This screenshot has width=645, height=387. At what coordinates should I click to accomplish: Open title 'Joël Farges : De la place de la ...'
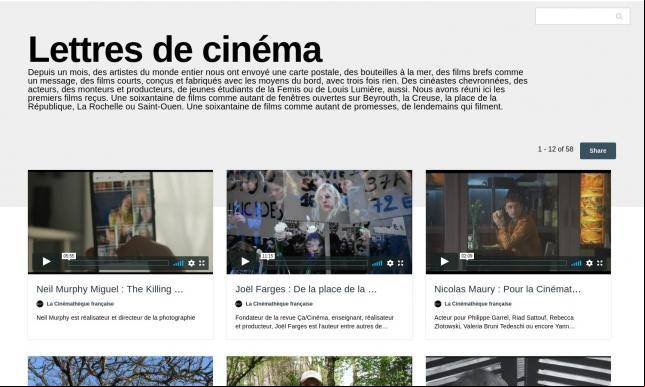tap(306, 289)
